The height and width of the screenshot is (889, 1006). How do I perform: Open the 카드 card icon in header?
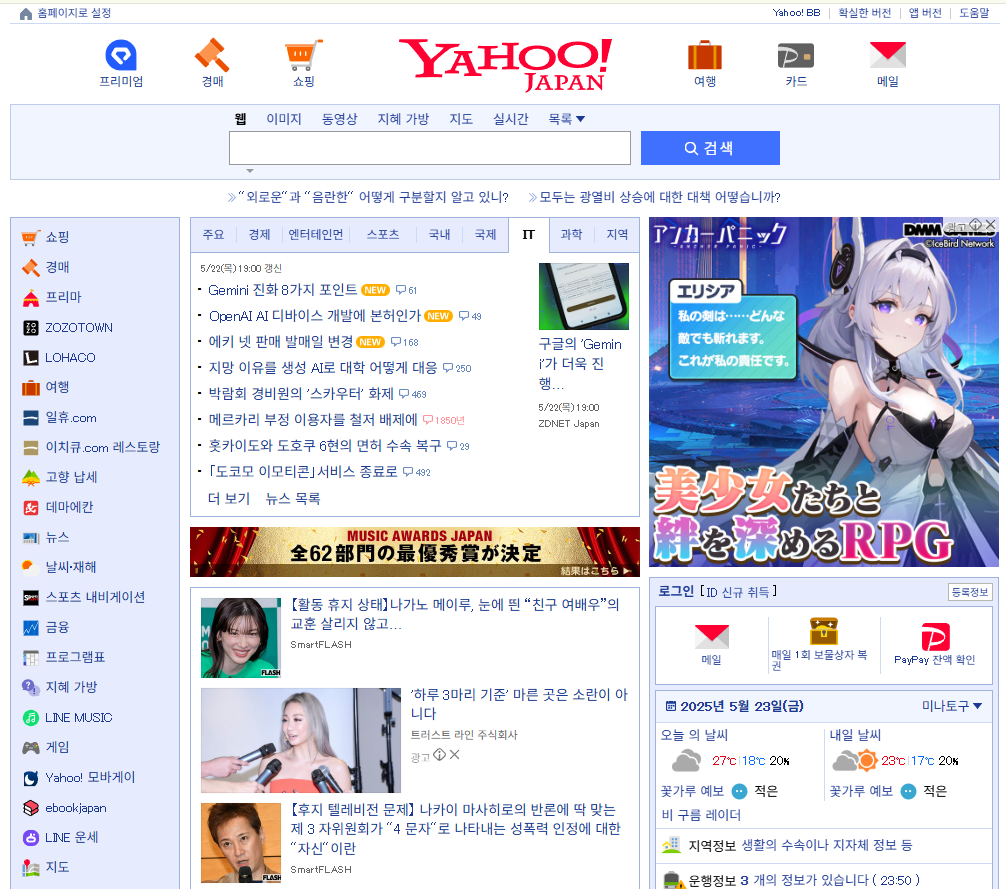tap(796, 56)
